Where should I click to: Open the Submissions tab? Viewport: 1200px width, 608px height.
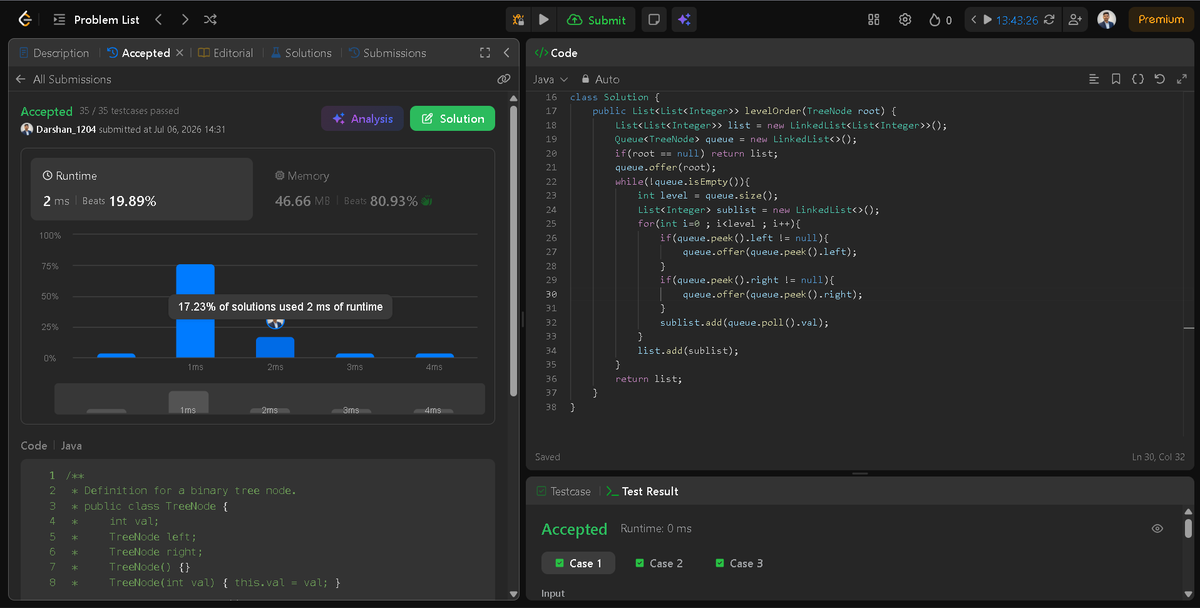(x=387, y=53)
